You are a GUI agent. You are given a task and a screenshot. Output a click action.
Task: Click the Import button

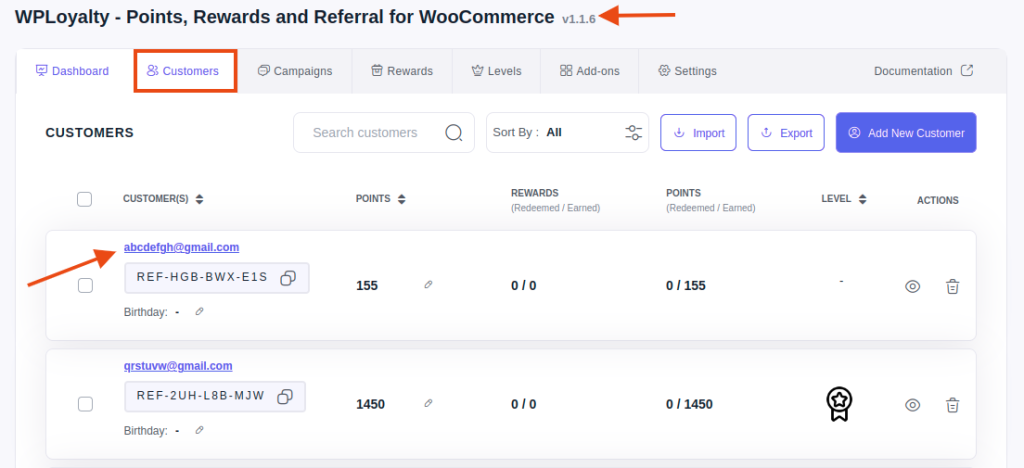pos(698,133)
